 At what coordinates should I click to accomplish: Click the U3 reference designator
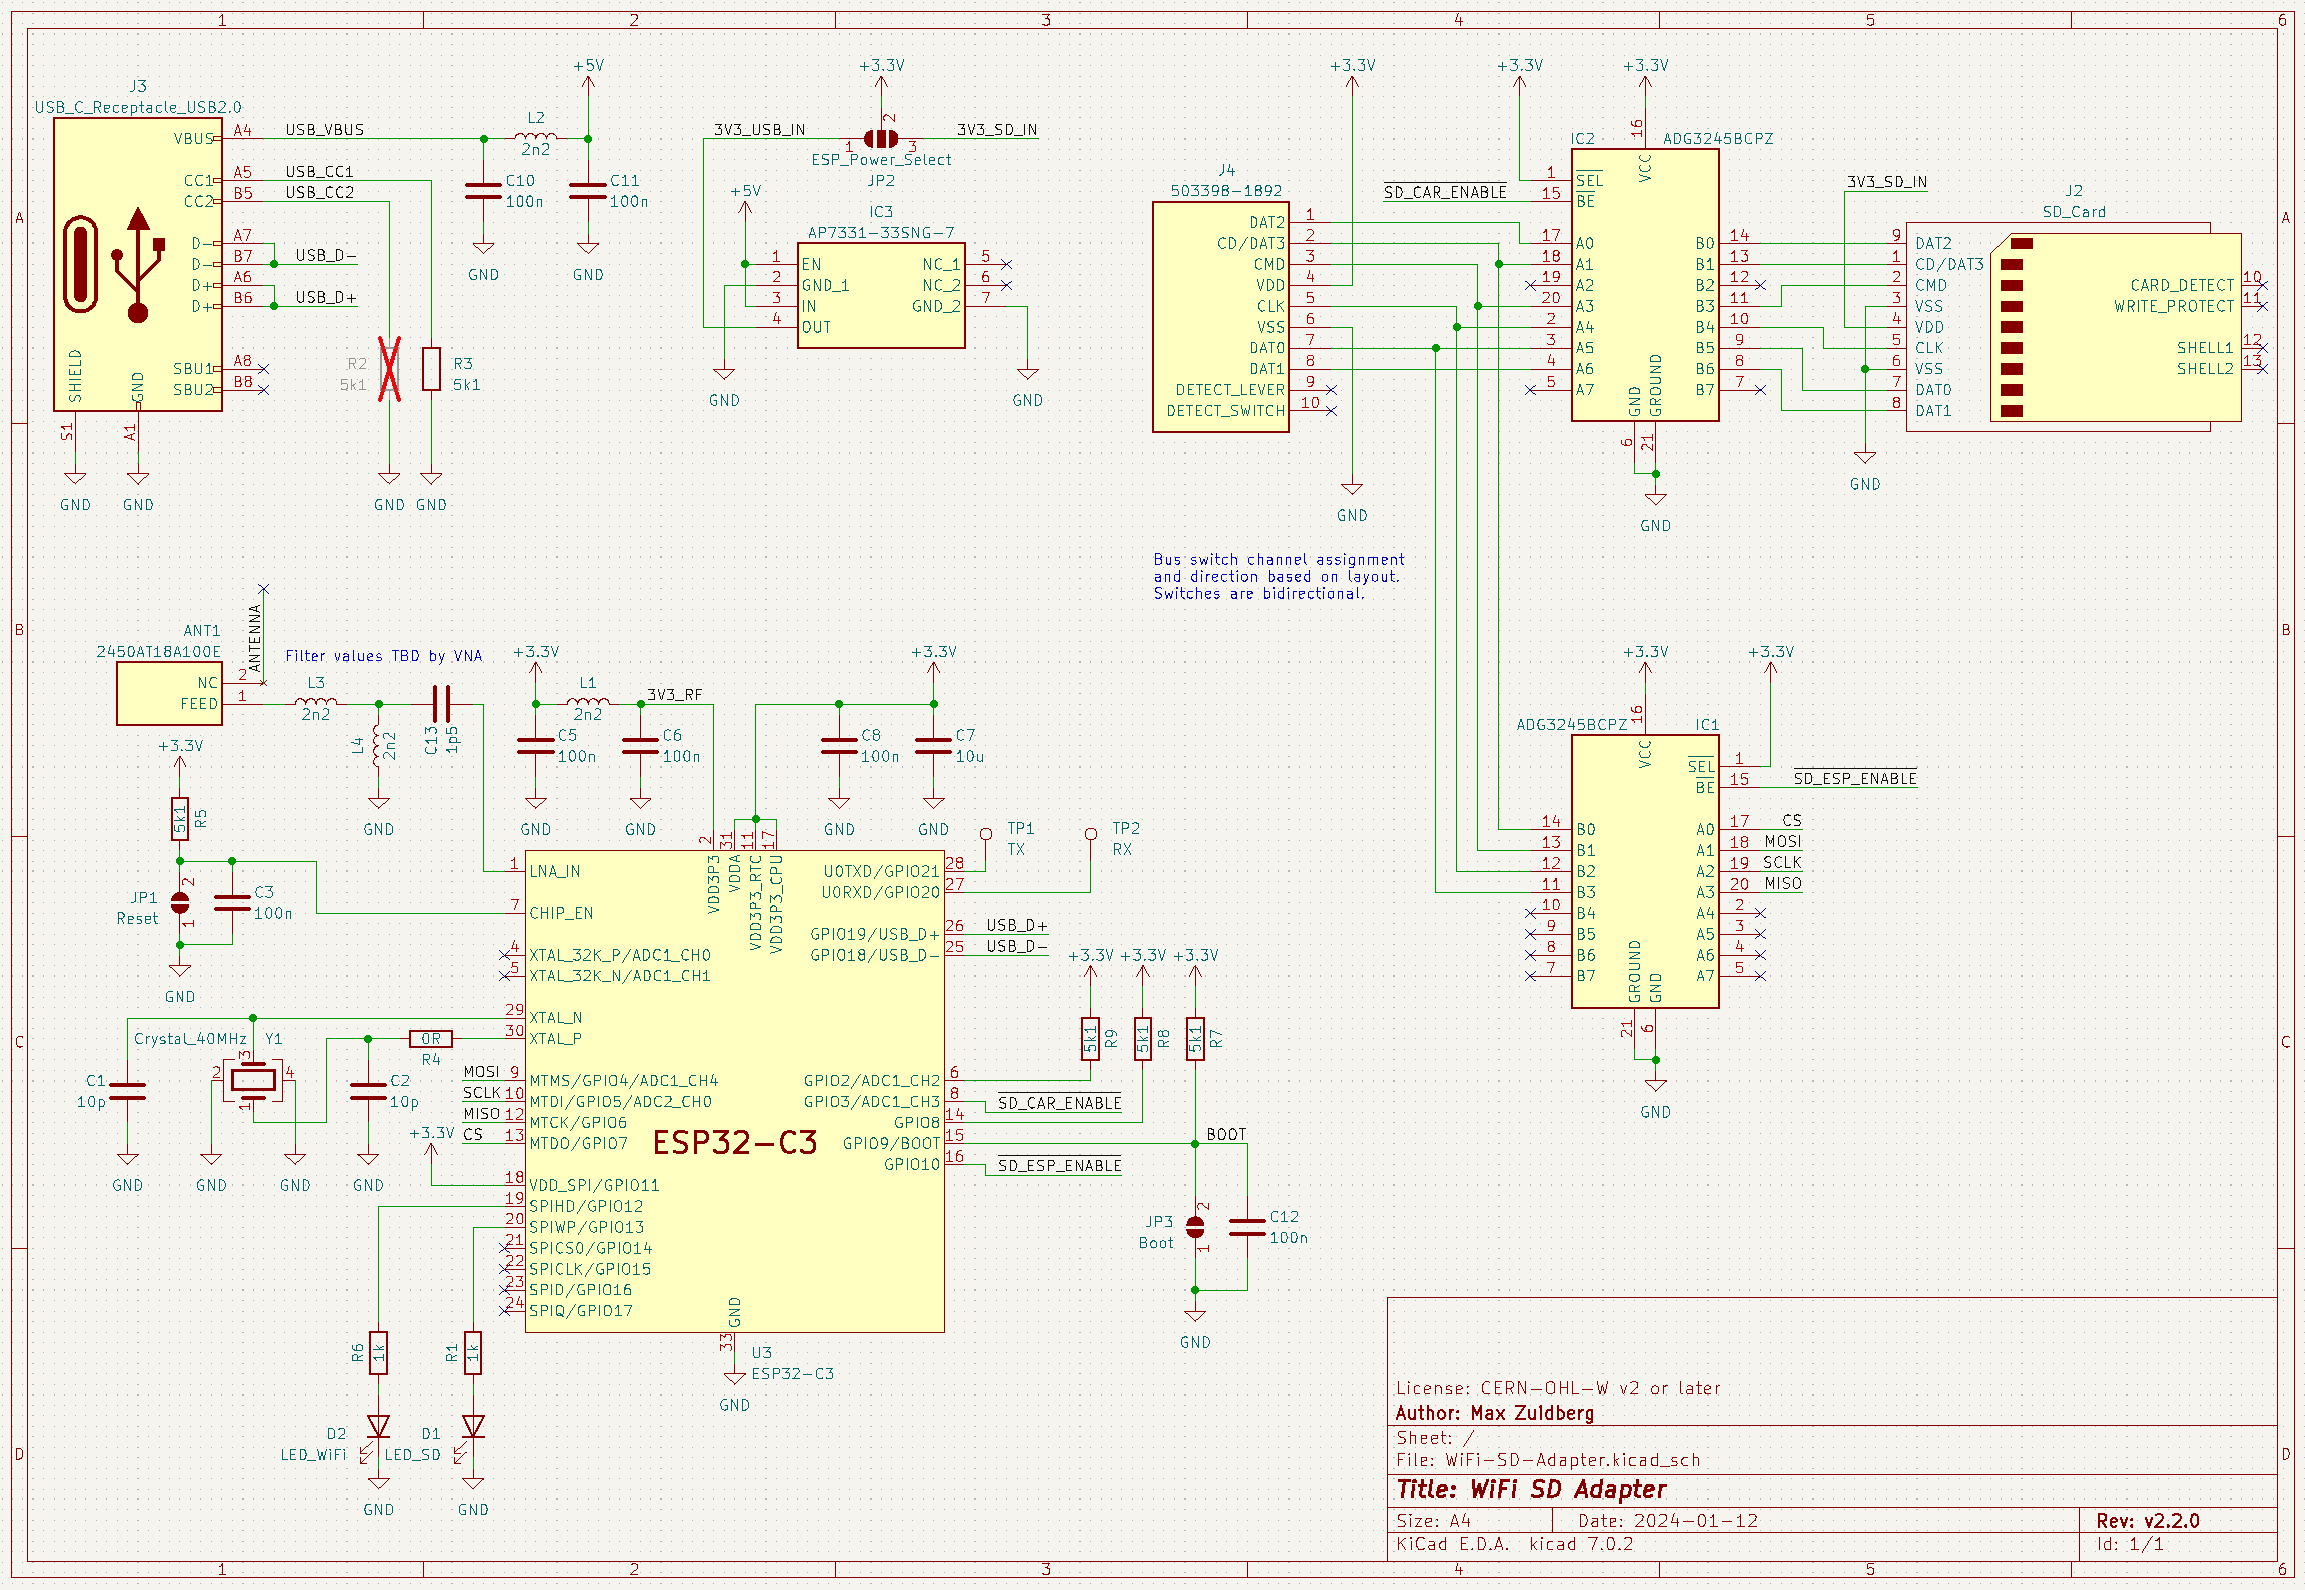[x=762, y=1352]
